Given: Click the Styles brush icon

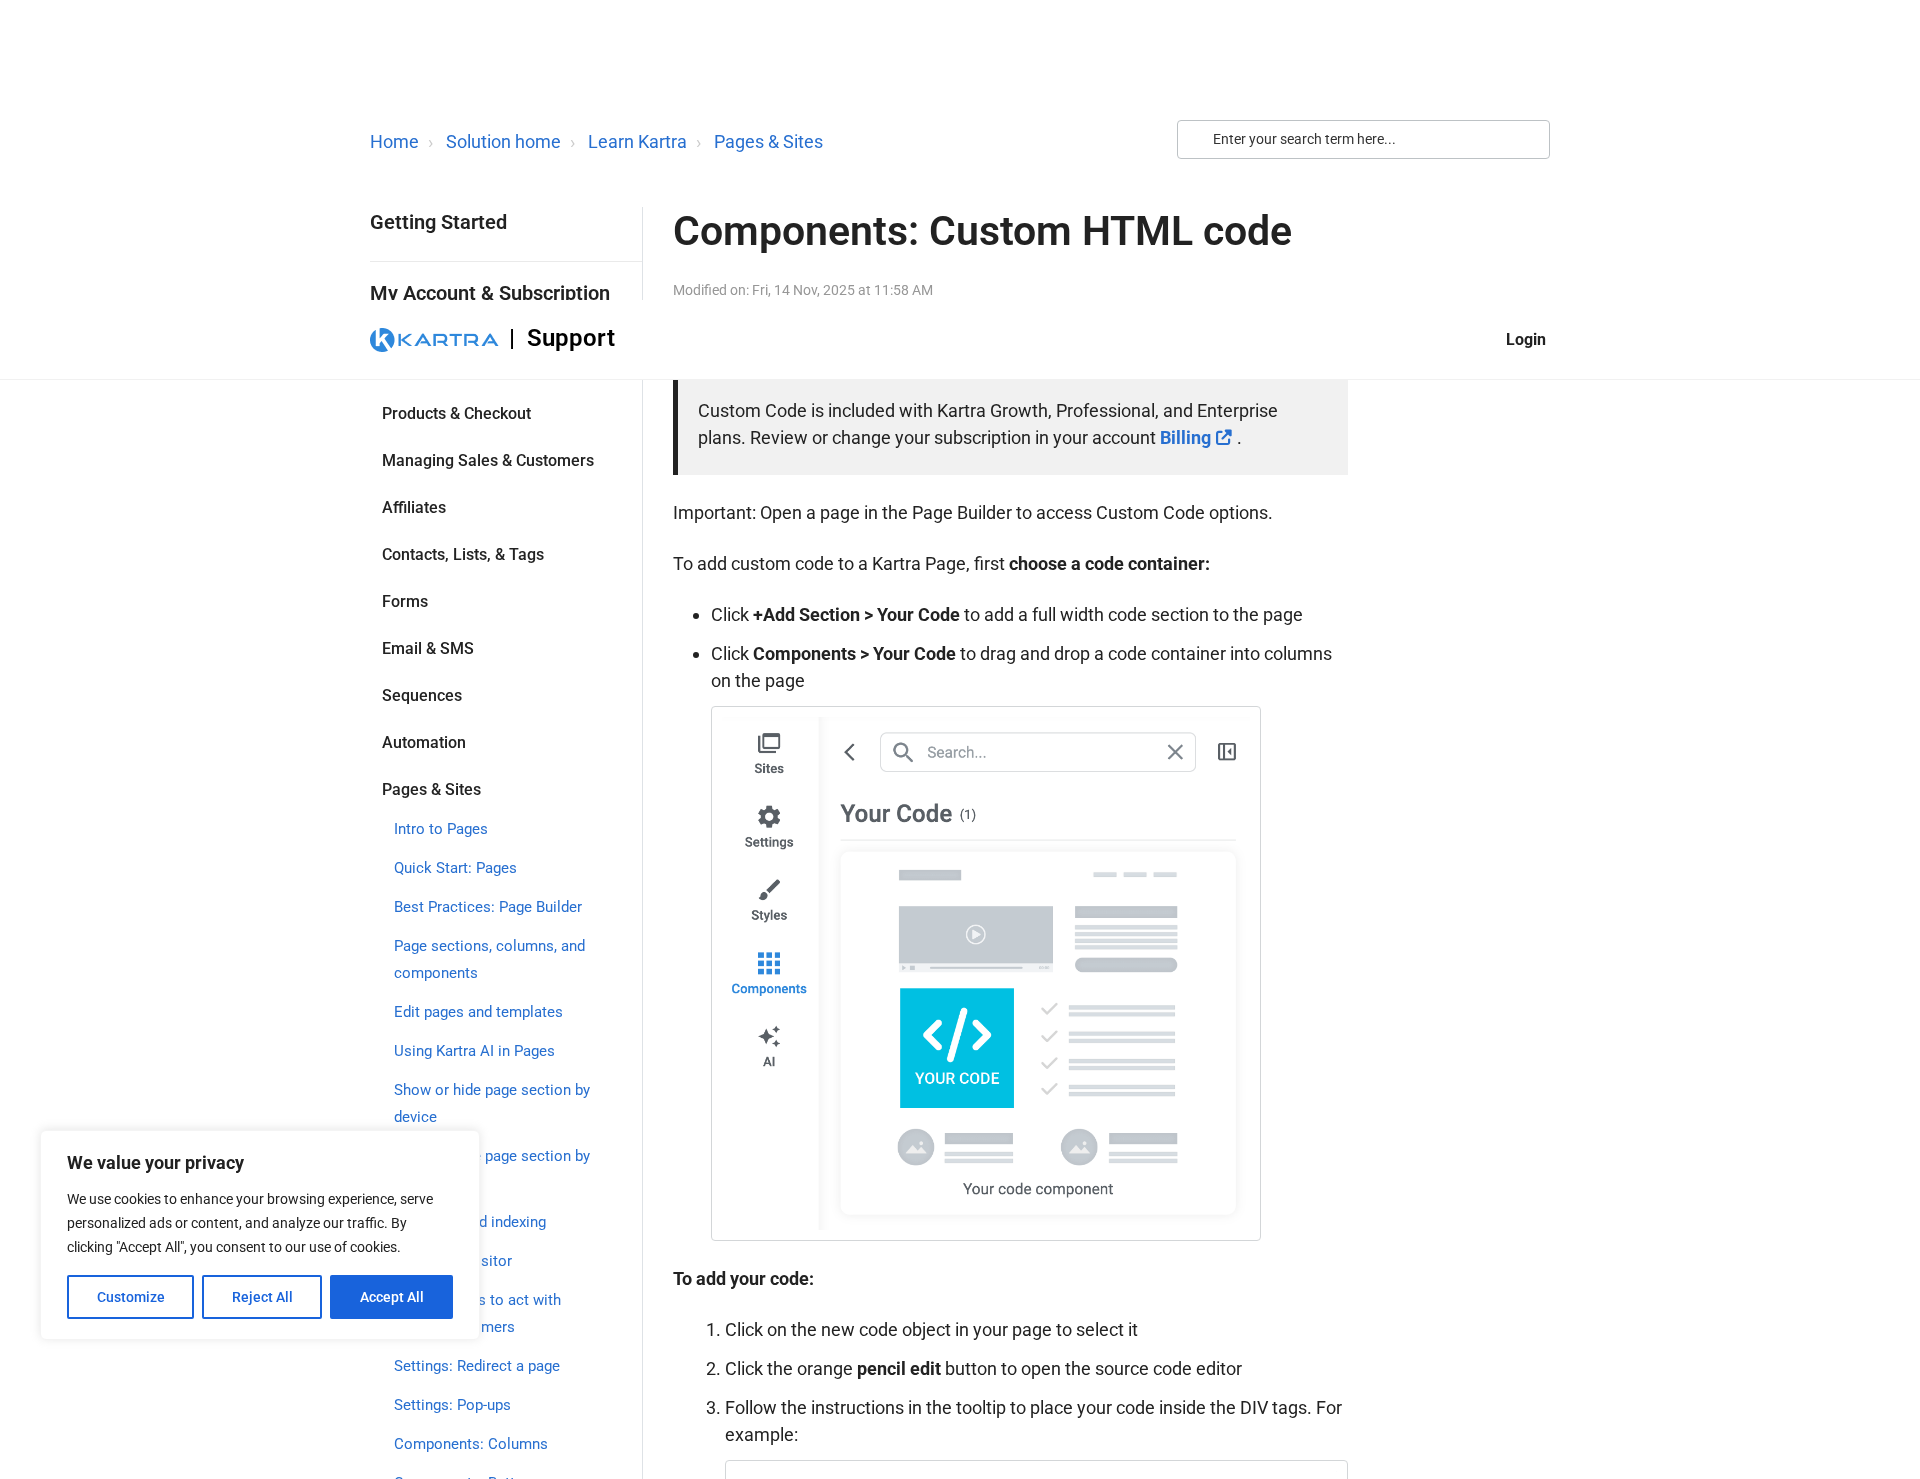Looking at the screenshot, I should [x=768, y=890].
